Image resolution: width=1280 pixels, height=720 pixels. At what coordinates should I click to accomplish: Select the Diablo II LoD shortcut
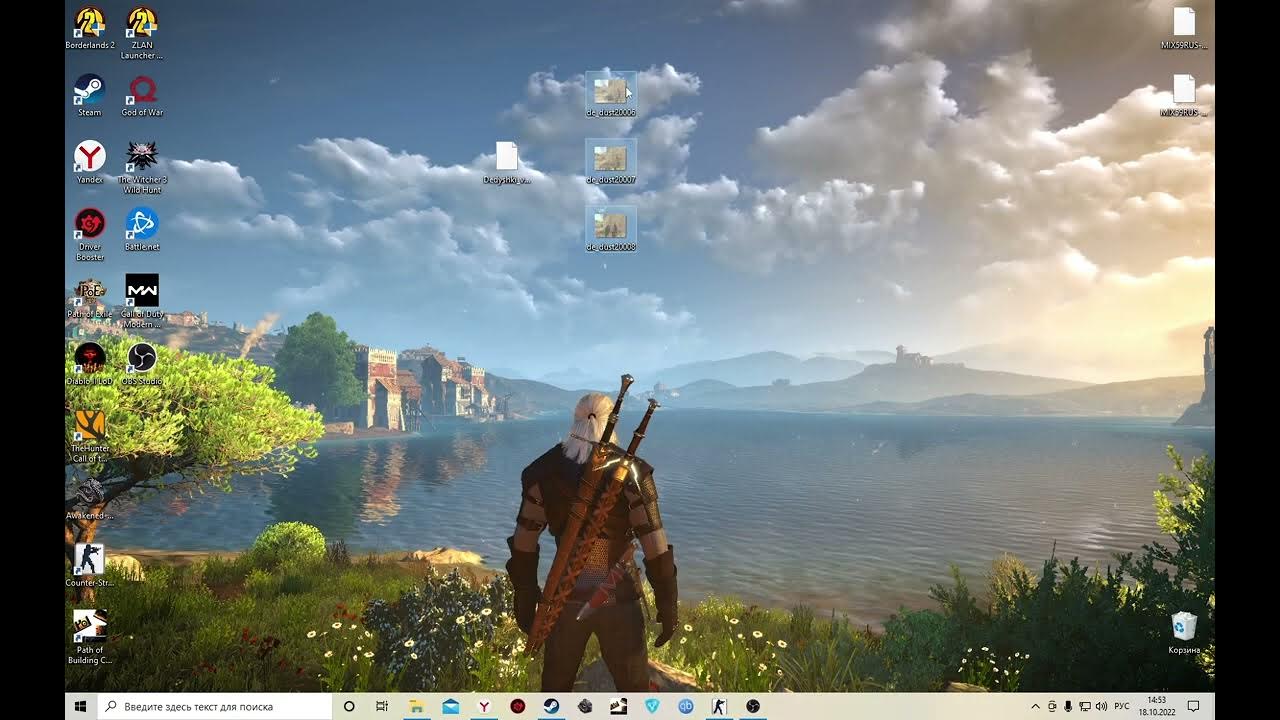[x=90, y=363]
